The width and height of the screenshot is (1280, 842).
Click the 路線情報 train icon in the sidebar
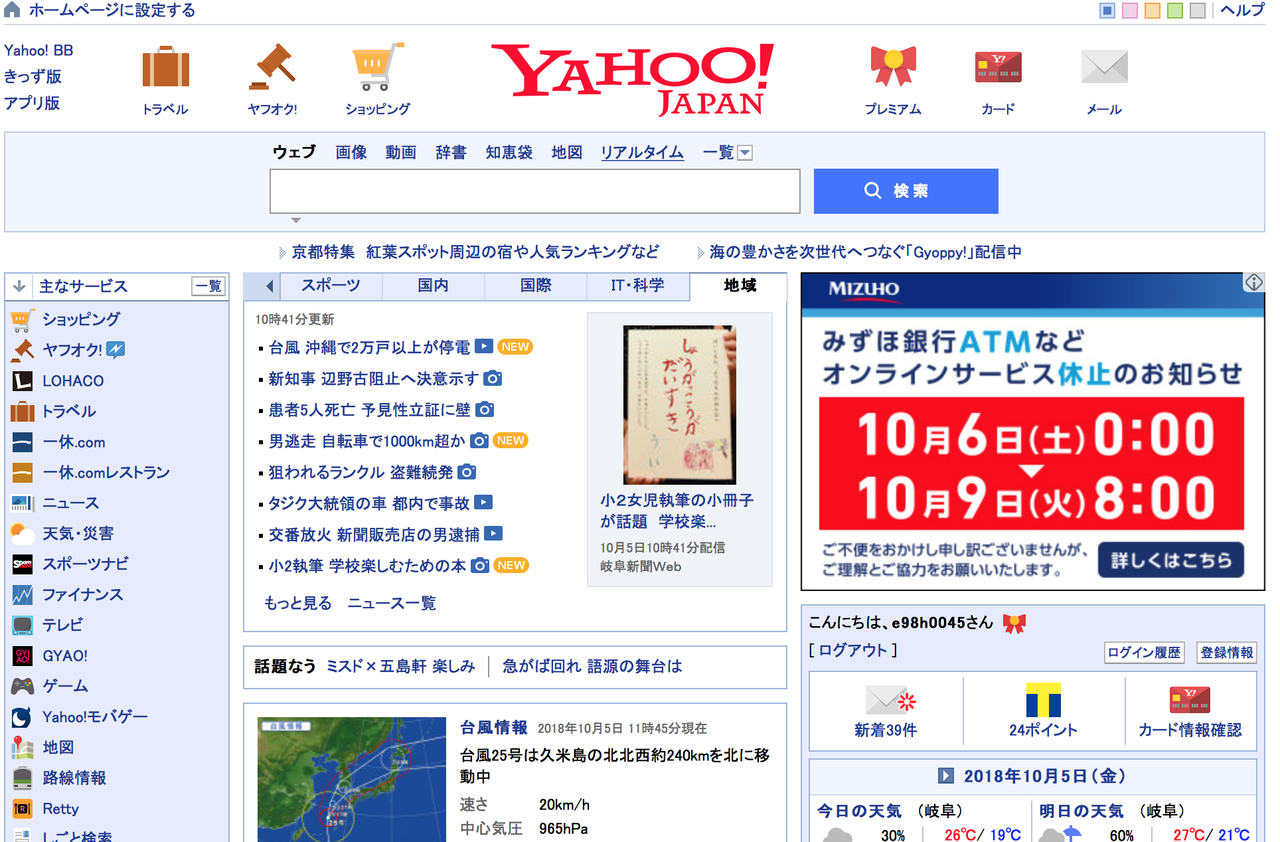pos(22,778)
